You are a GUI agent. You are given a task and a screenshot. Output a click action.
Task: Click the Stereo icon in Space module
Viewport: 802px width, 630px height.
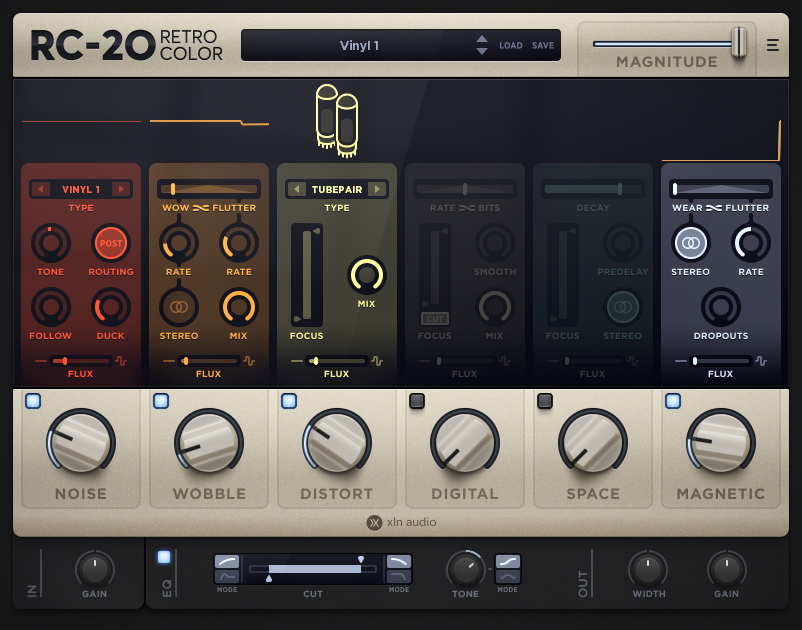tap(622, 304)
